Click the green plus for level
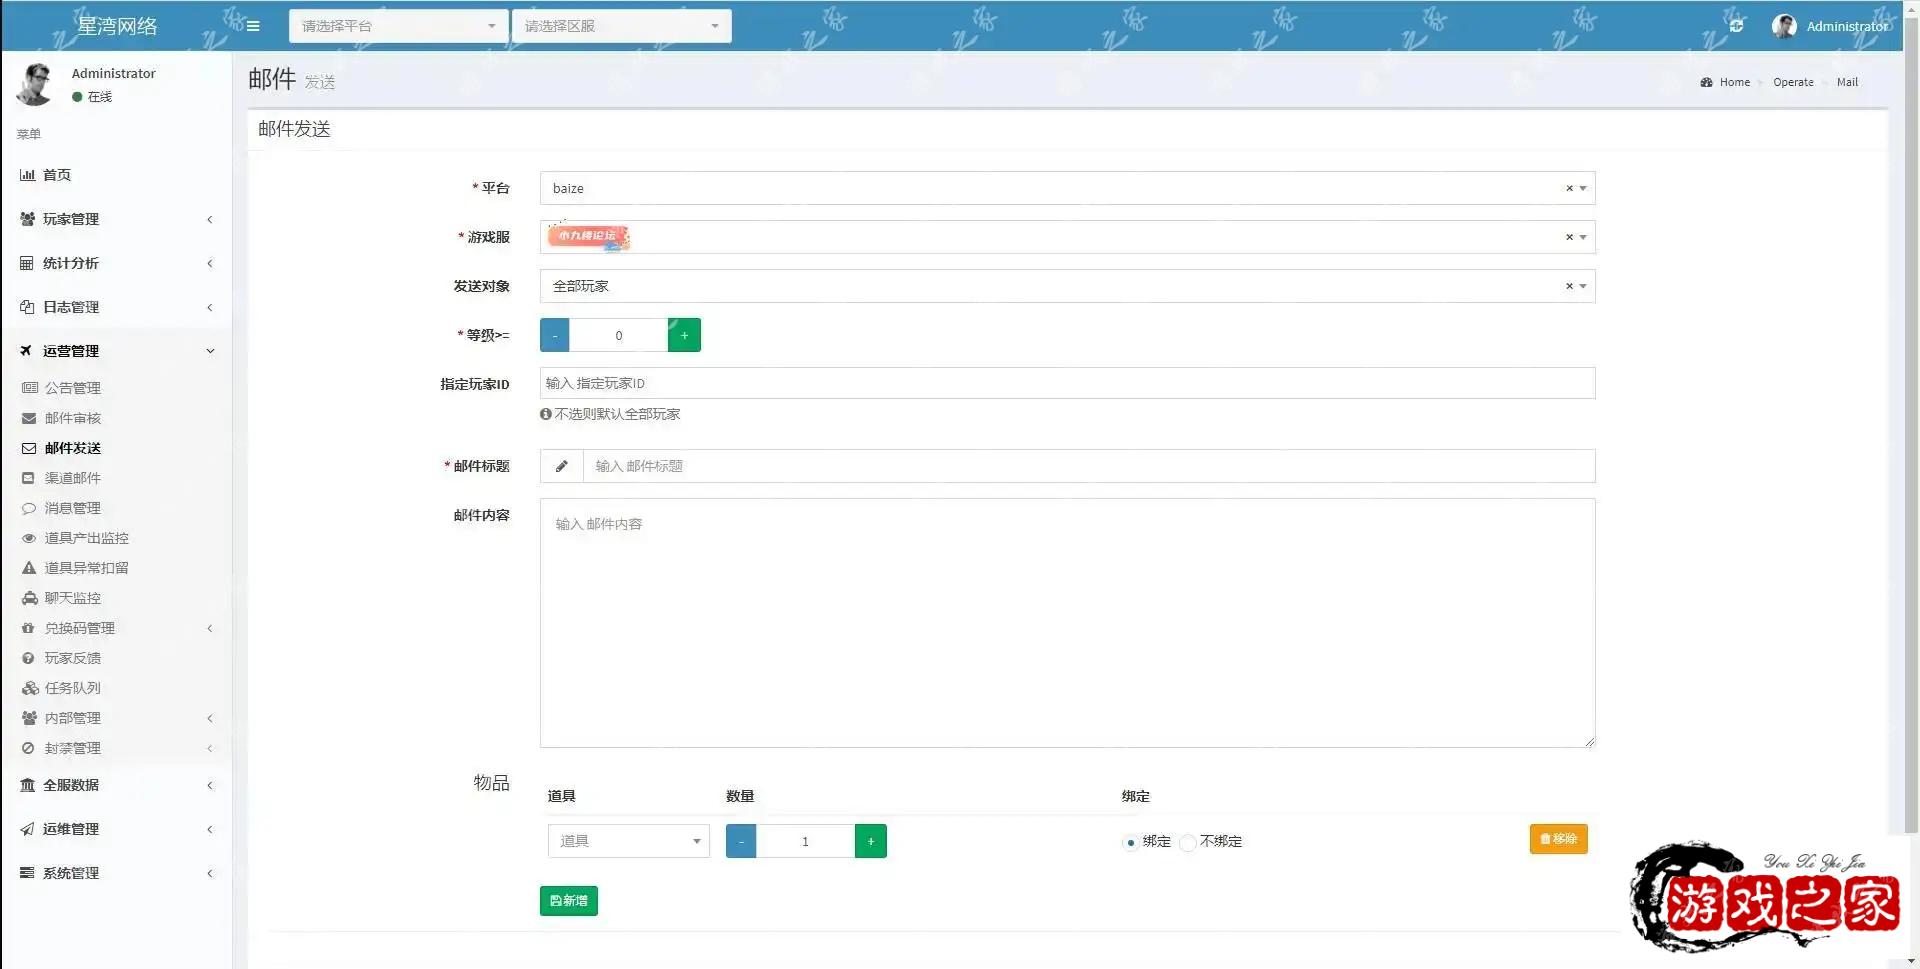The image size is (1920, 969). click(x=684, y=335)
